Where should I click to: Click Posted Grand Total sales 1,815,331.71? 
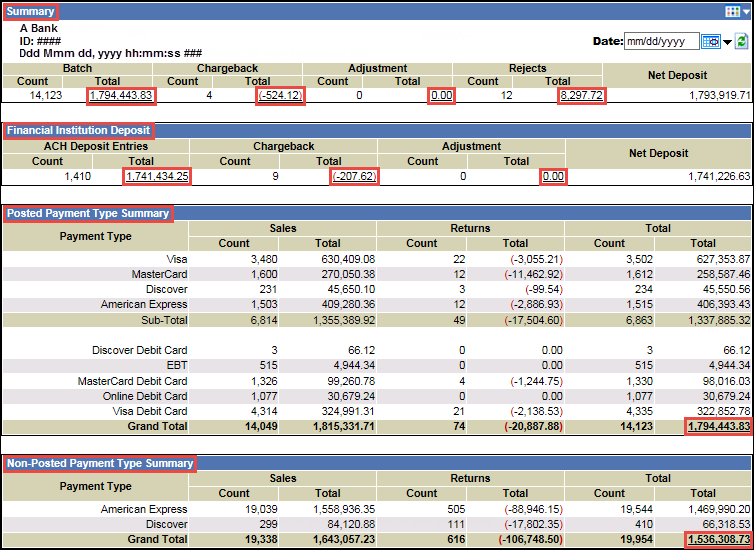[344, 426]
